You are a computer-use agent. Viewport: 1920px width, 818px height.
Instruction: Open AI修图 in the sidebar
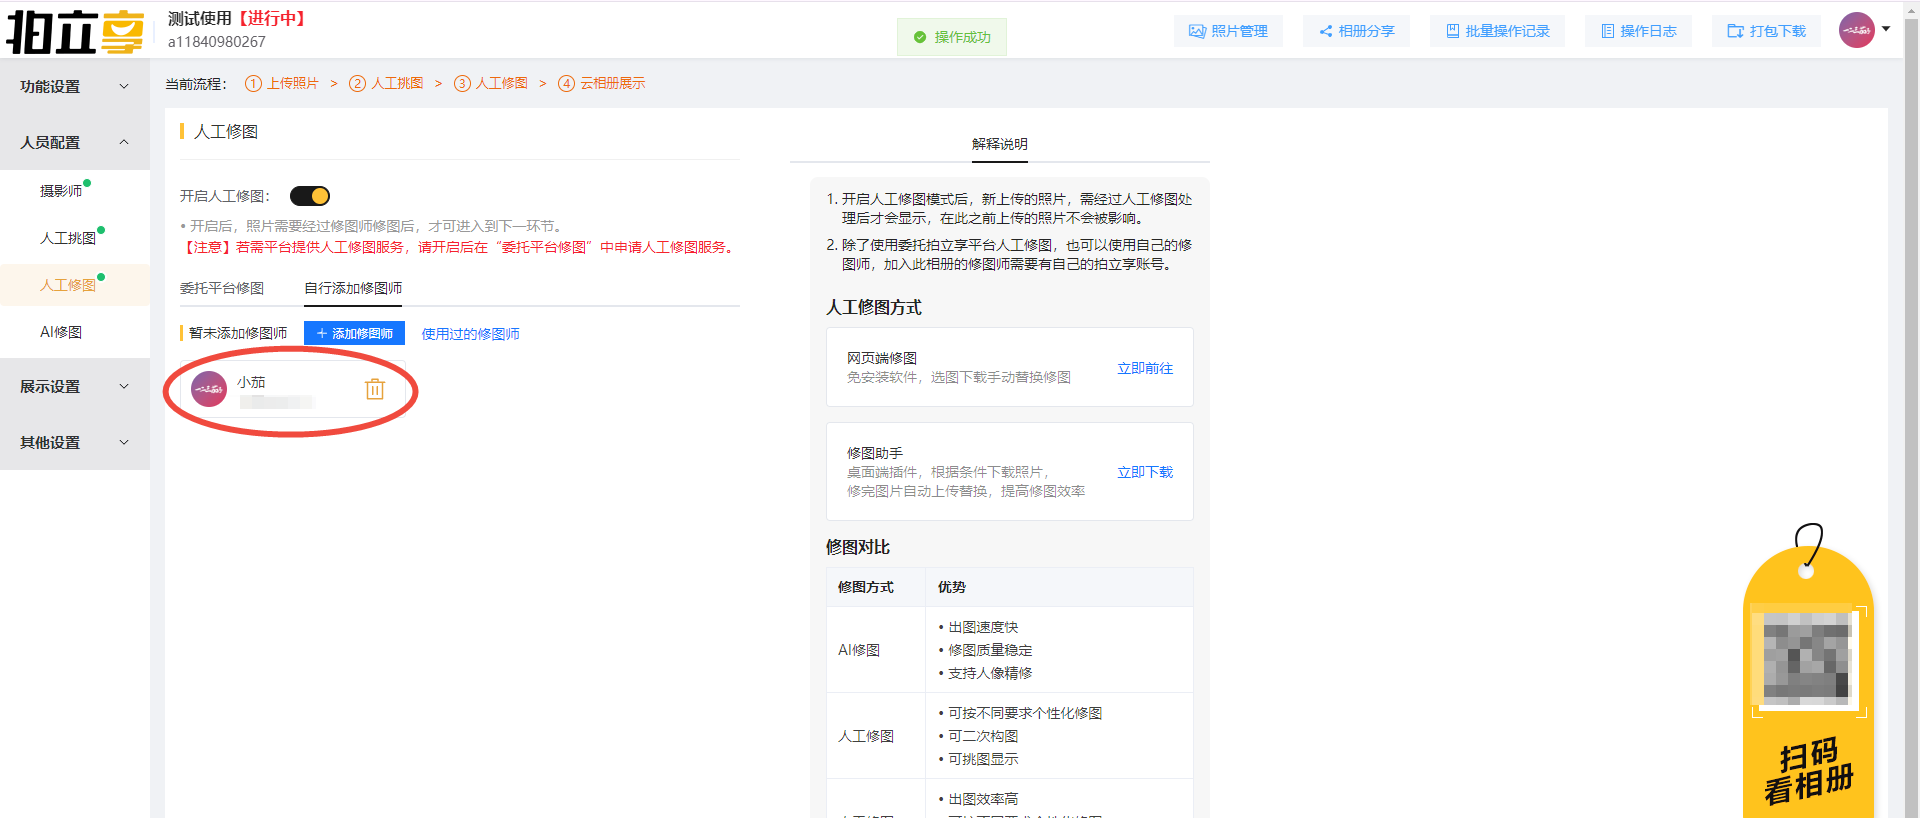[61, 332]
